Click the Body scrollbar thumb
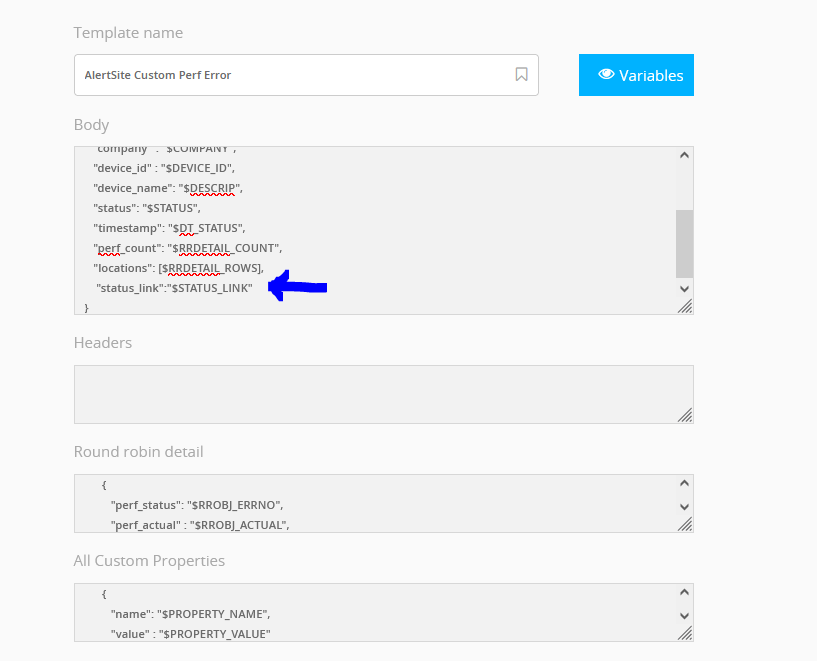817x661 pixels. click(x=684, y=243)
